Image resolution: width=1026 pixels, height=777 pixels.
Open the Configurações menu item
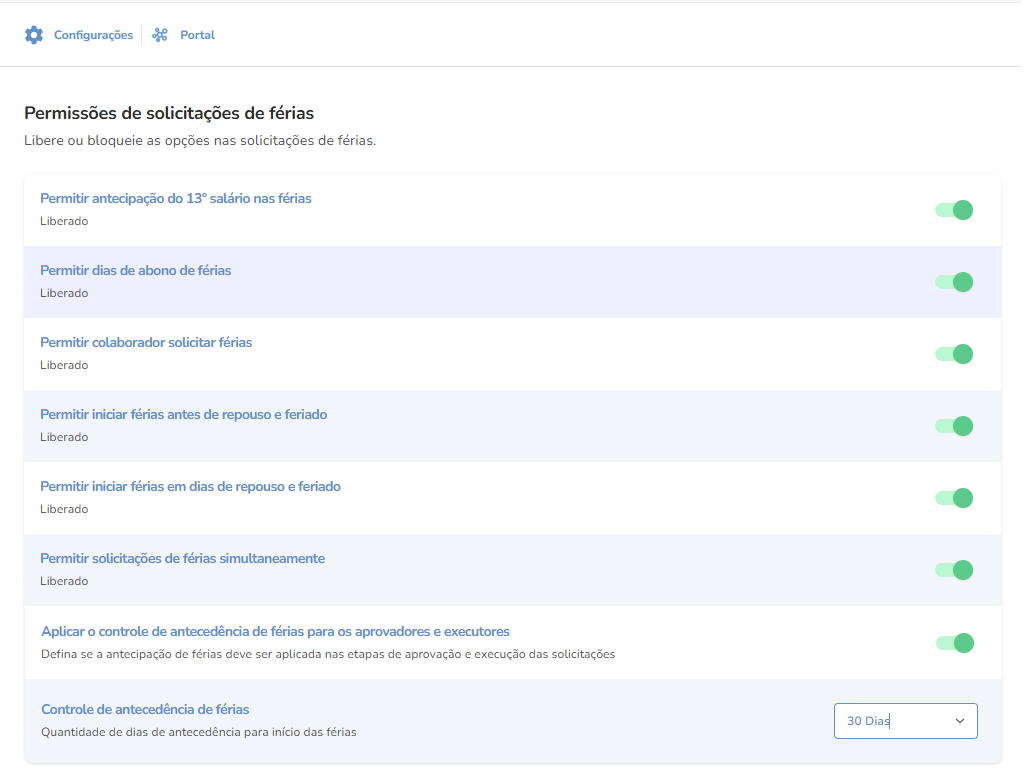pyautogui.click(x=93, y=35)
